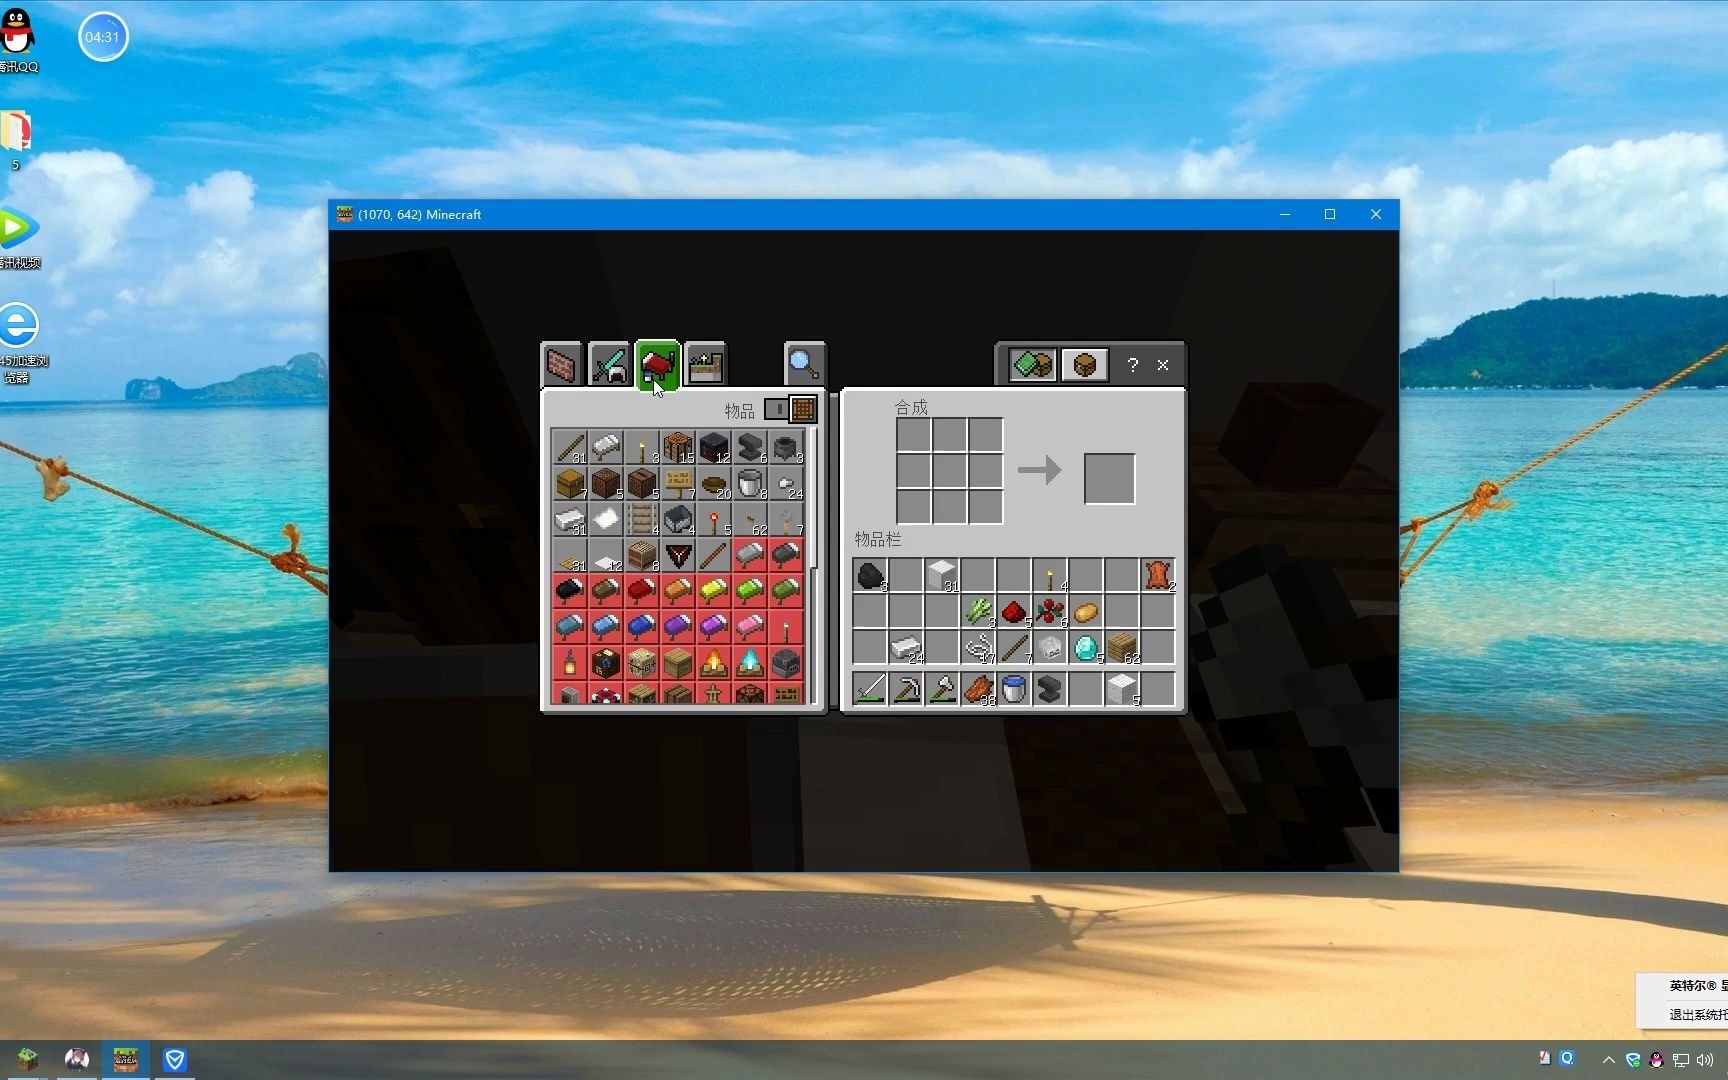The height and width of the screenshot is (1080, 1728).
Task: Close the inventory with the X button
Action: click(x=1163, y=365)
